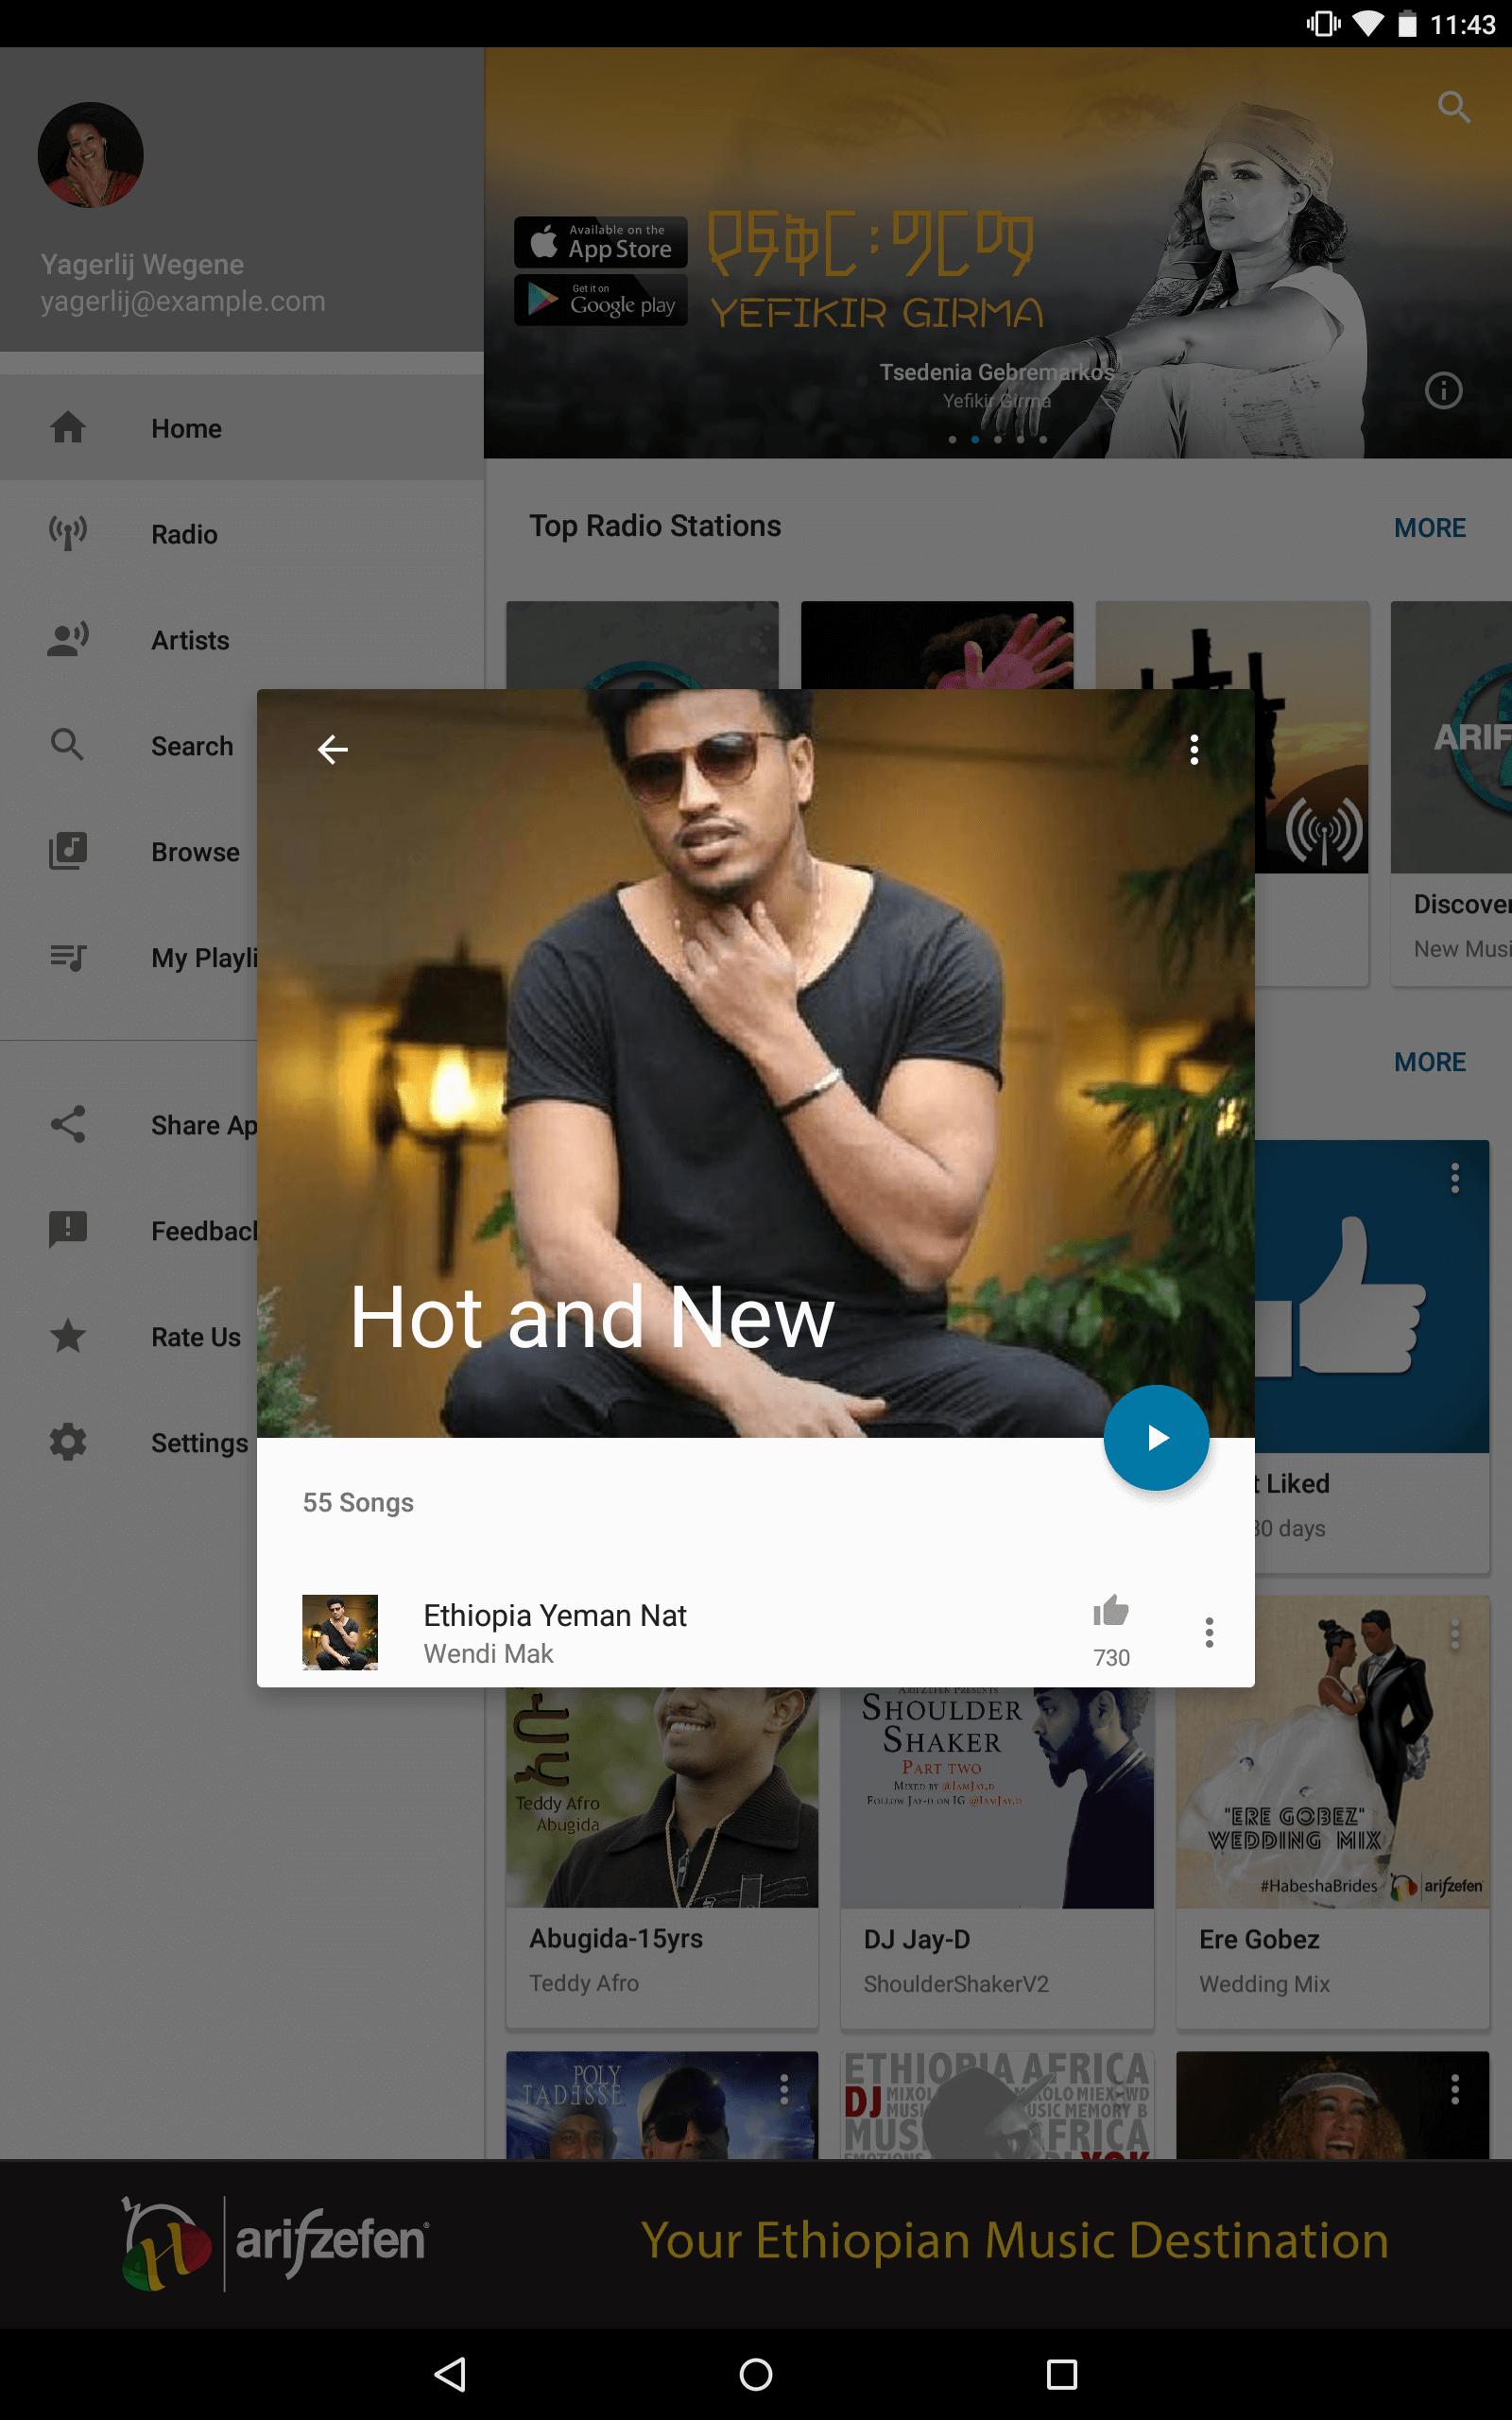The width and height of the screenshot is (1512, 2420).
Task: Open the Abugida-15yrs Teddy Afro card
Action: click(662, 1858)
